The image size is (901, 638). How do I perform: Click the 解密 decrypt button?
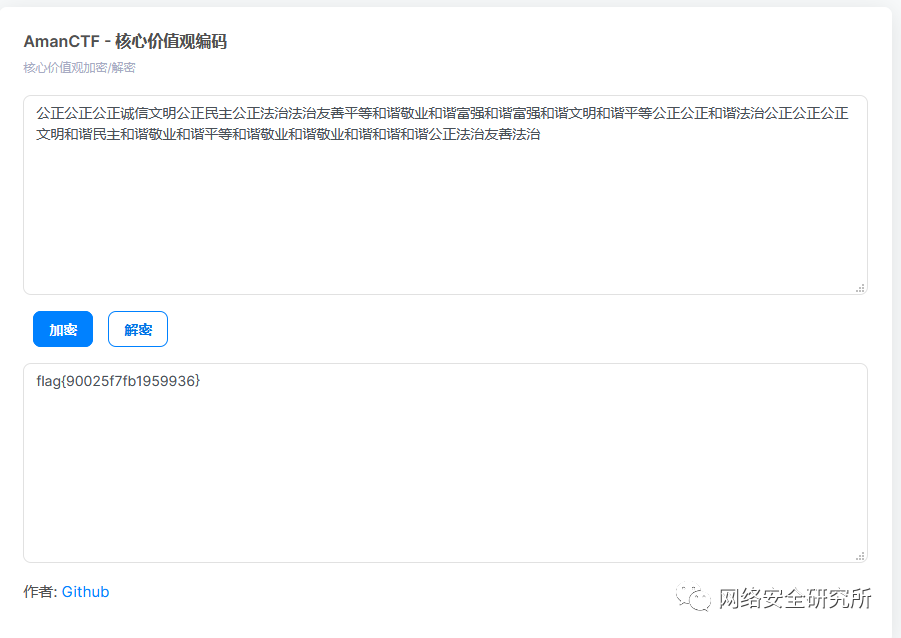click(x=138, y=329)
